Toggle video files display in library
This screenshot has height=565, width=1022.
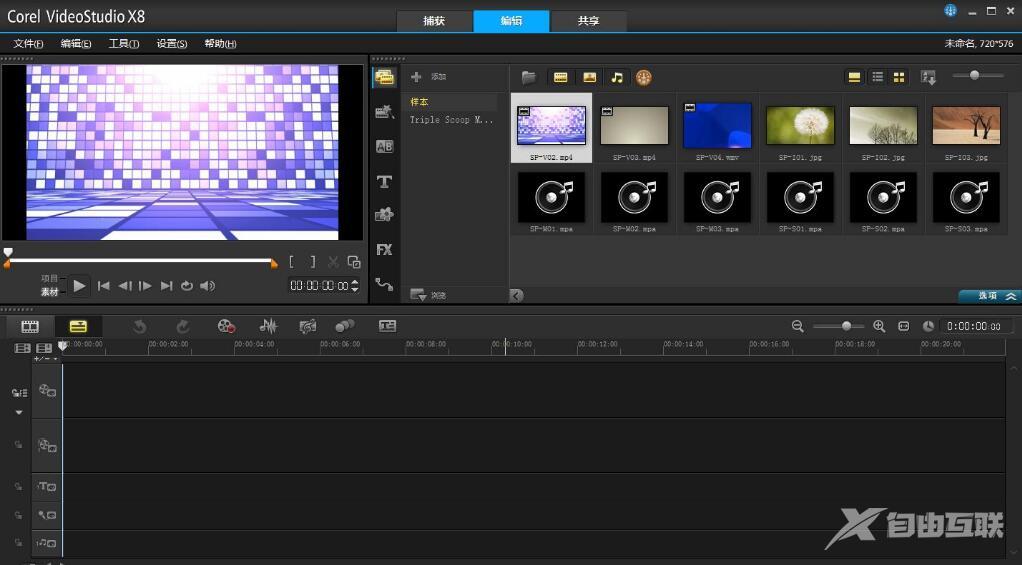[x=561, y=77]
